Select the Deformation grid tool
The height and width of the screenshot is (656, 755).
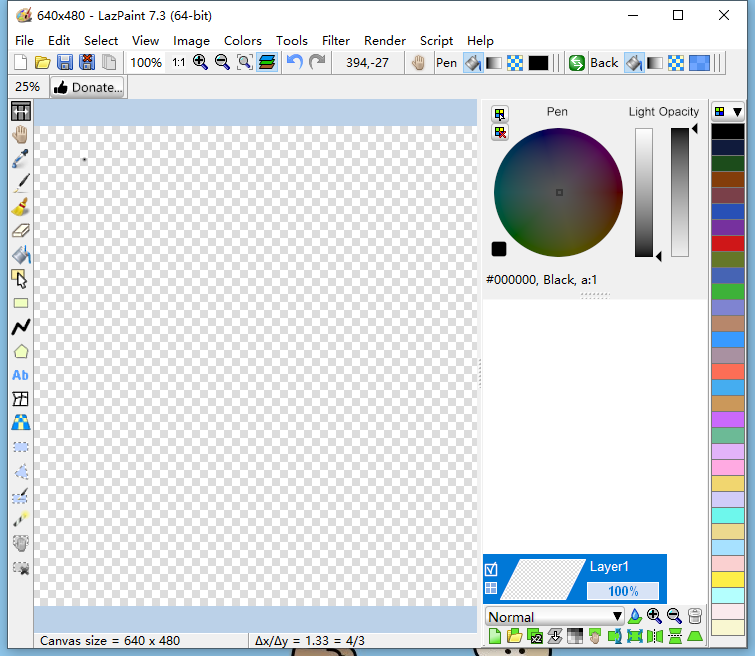[x=20, y=399]
